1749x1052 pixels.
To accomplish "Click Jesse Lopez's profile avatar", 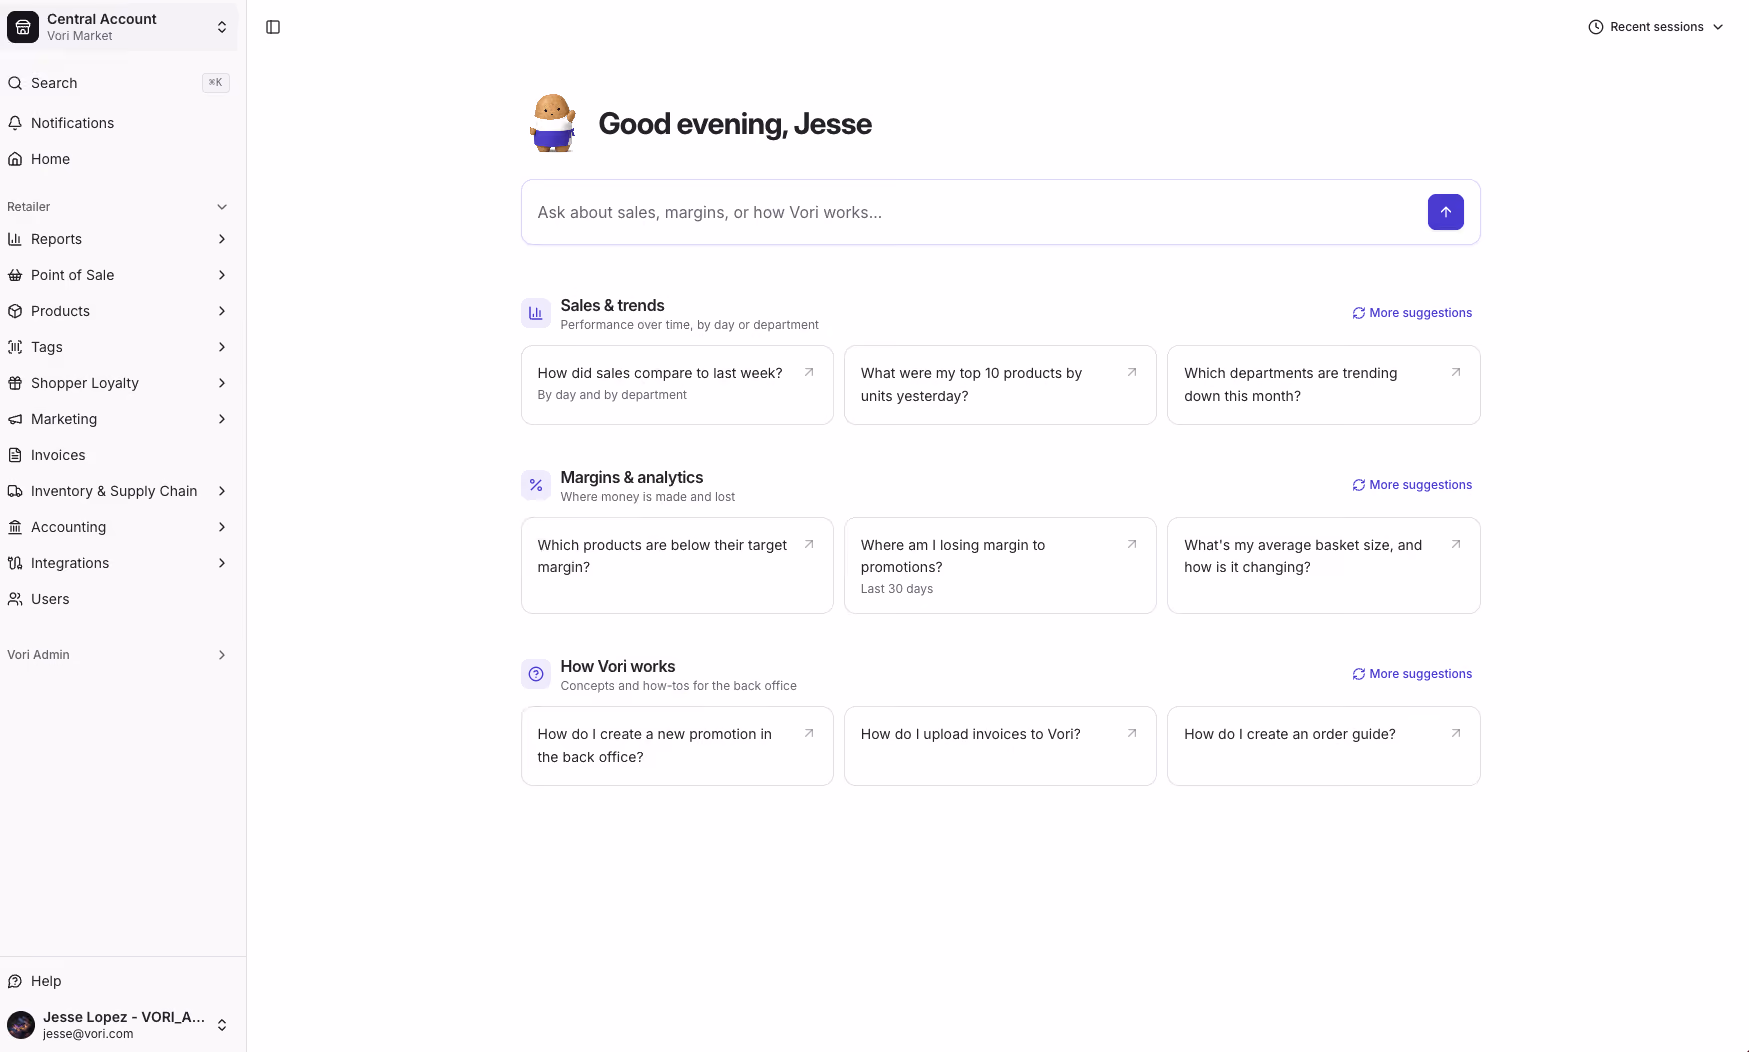I will [21, 1025].
